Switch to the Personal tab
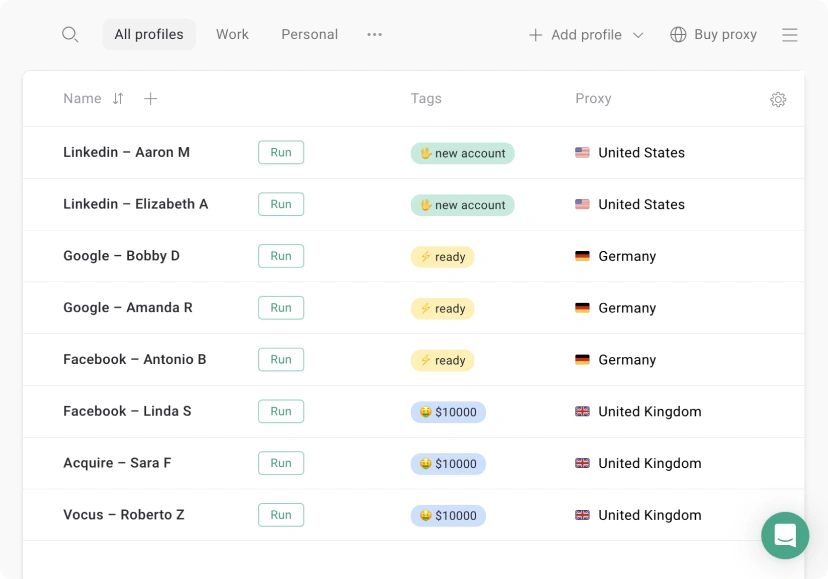The width and height of the screenshot is (828, 579). [309, 35]
